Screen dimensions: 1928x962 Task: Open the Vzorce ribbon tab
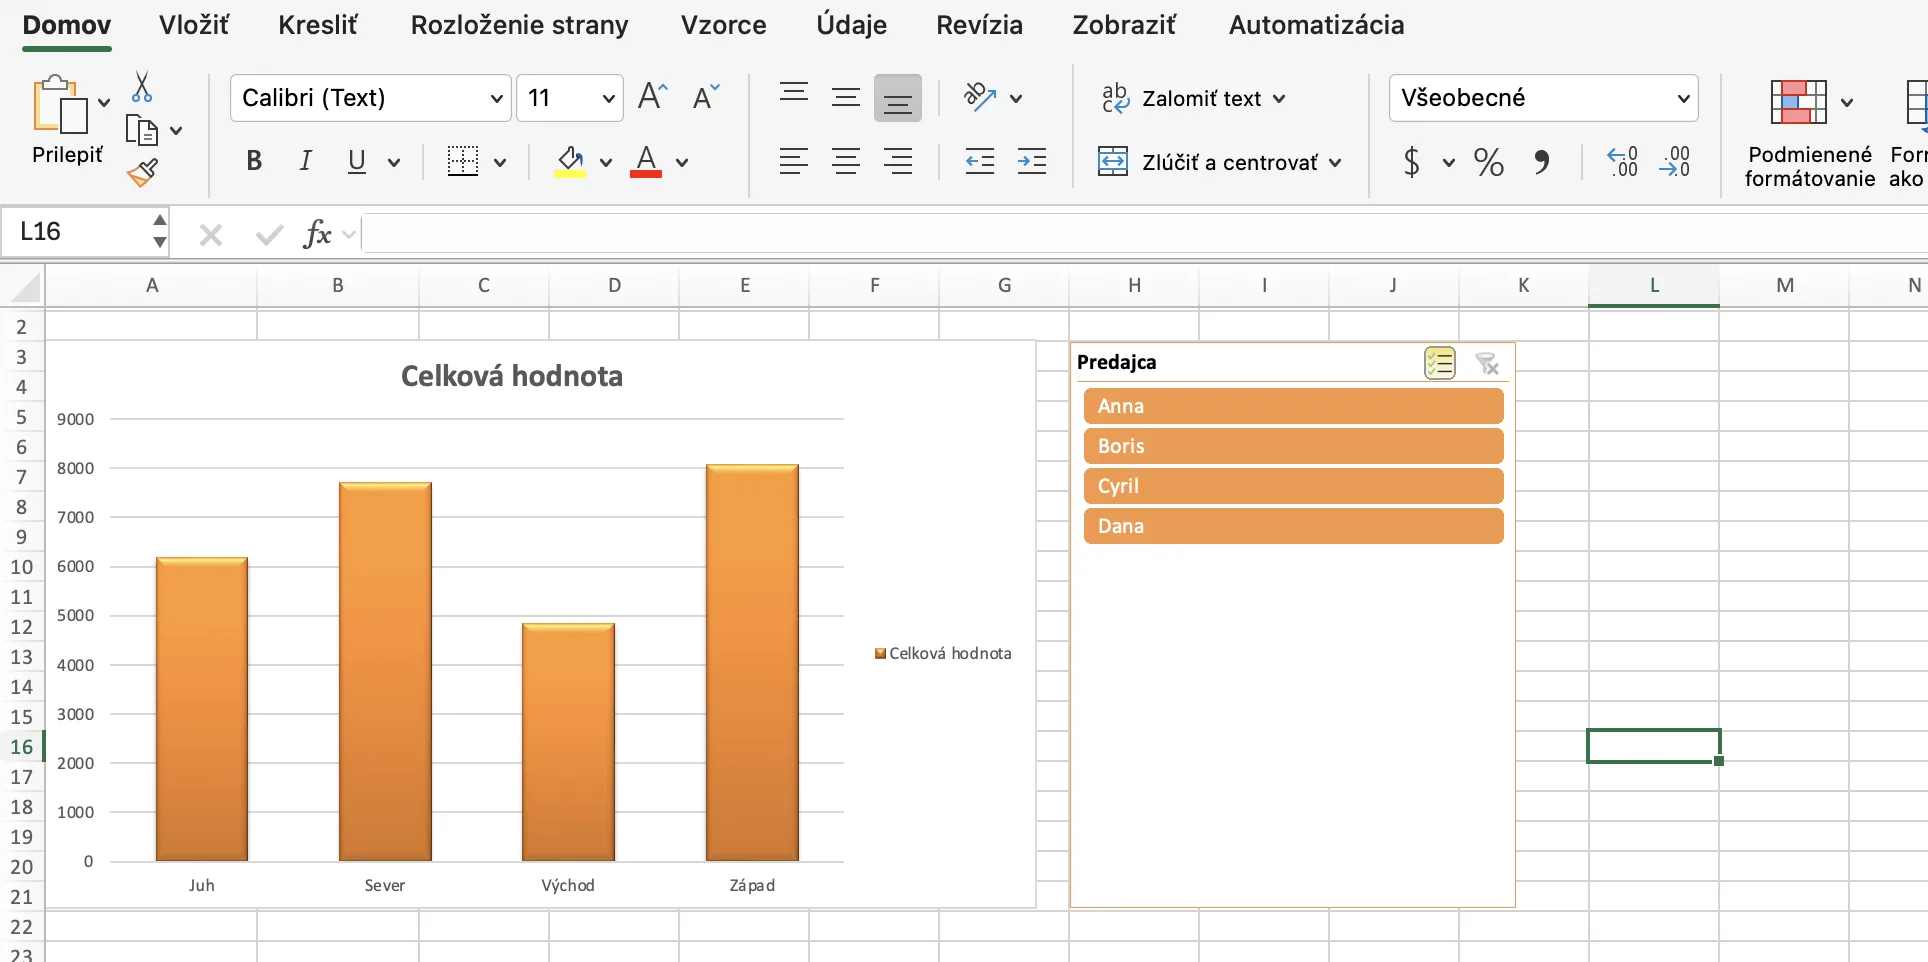point(724,25)
